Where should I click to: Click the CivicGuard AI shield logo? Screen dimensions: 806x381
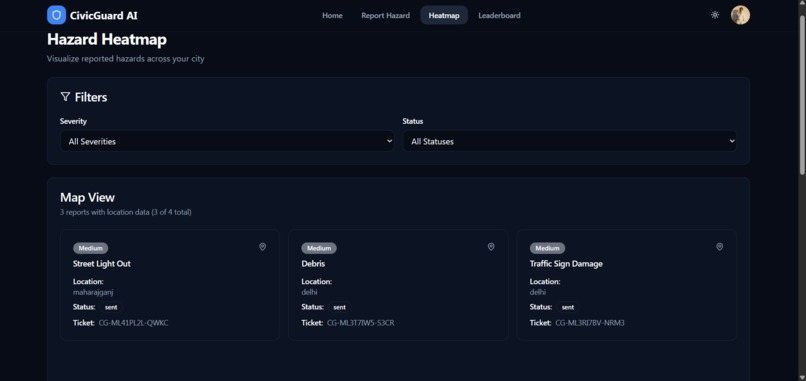57,15
